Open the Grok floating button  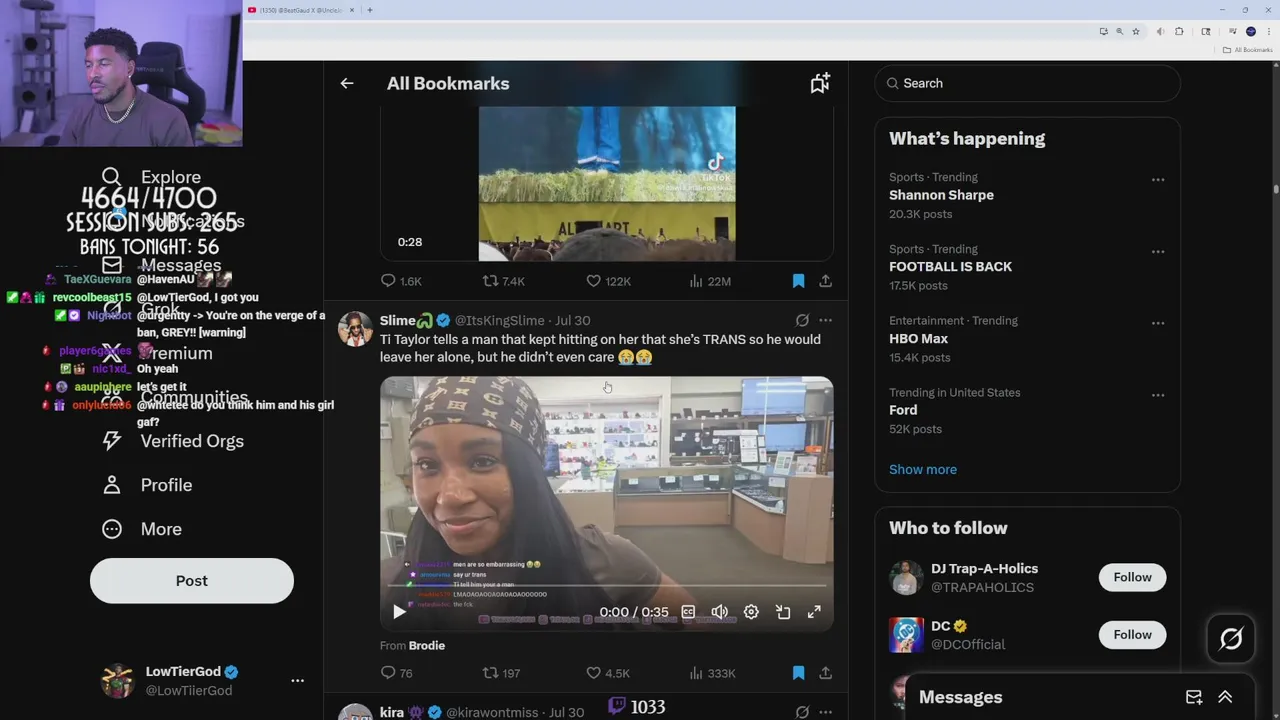(1231, 638)
